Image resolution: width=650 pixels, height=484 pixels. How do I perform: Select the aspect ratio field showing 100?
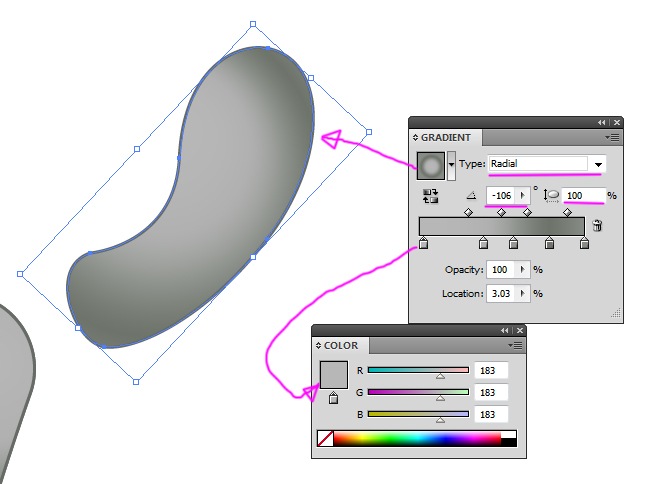point(584,196)
